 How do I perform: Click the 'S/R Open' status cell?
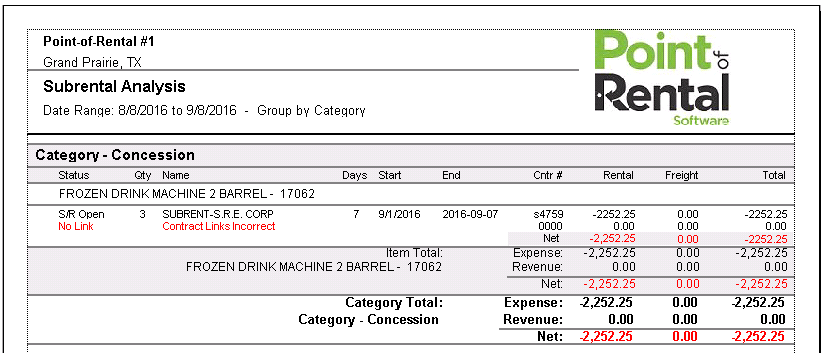click(81, 214)
